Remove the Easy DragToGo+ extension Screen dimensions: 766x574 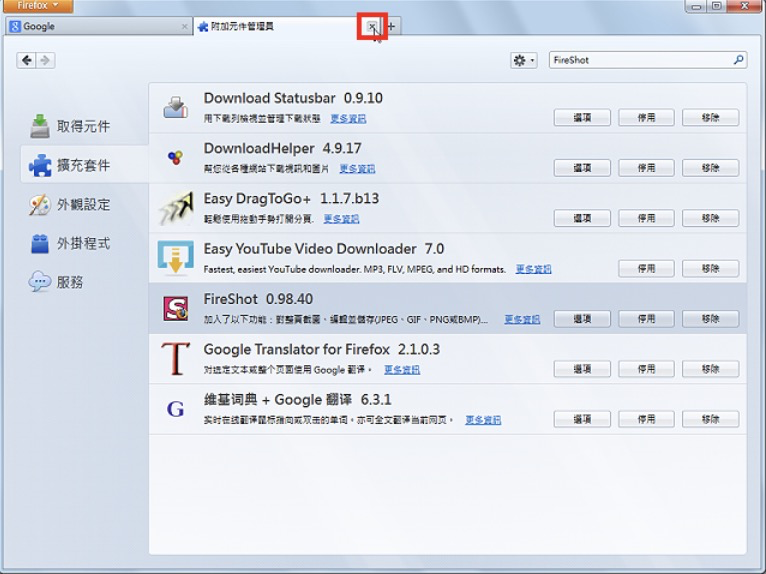tap(711, 218)
